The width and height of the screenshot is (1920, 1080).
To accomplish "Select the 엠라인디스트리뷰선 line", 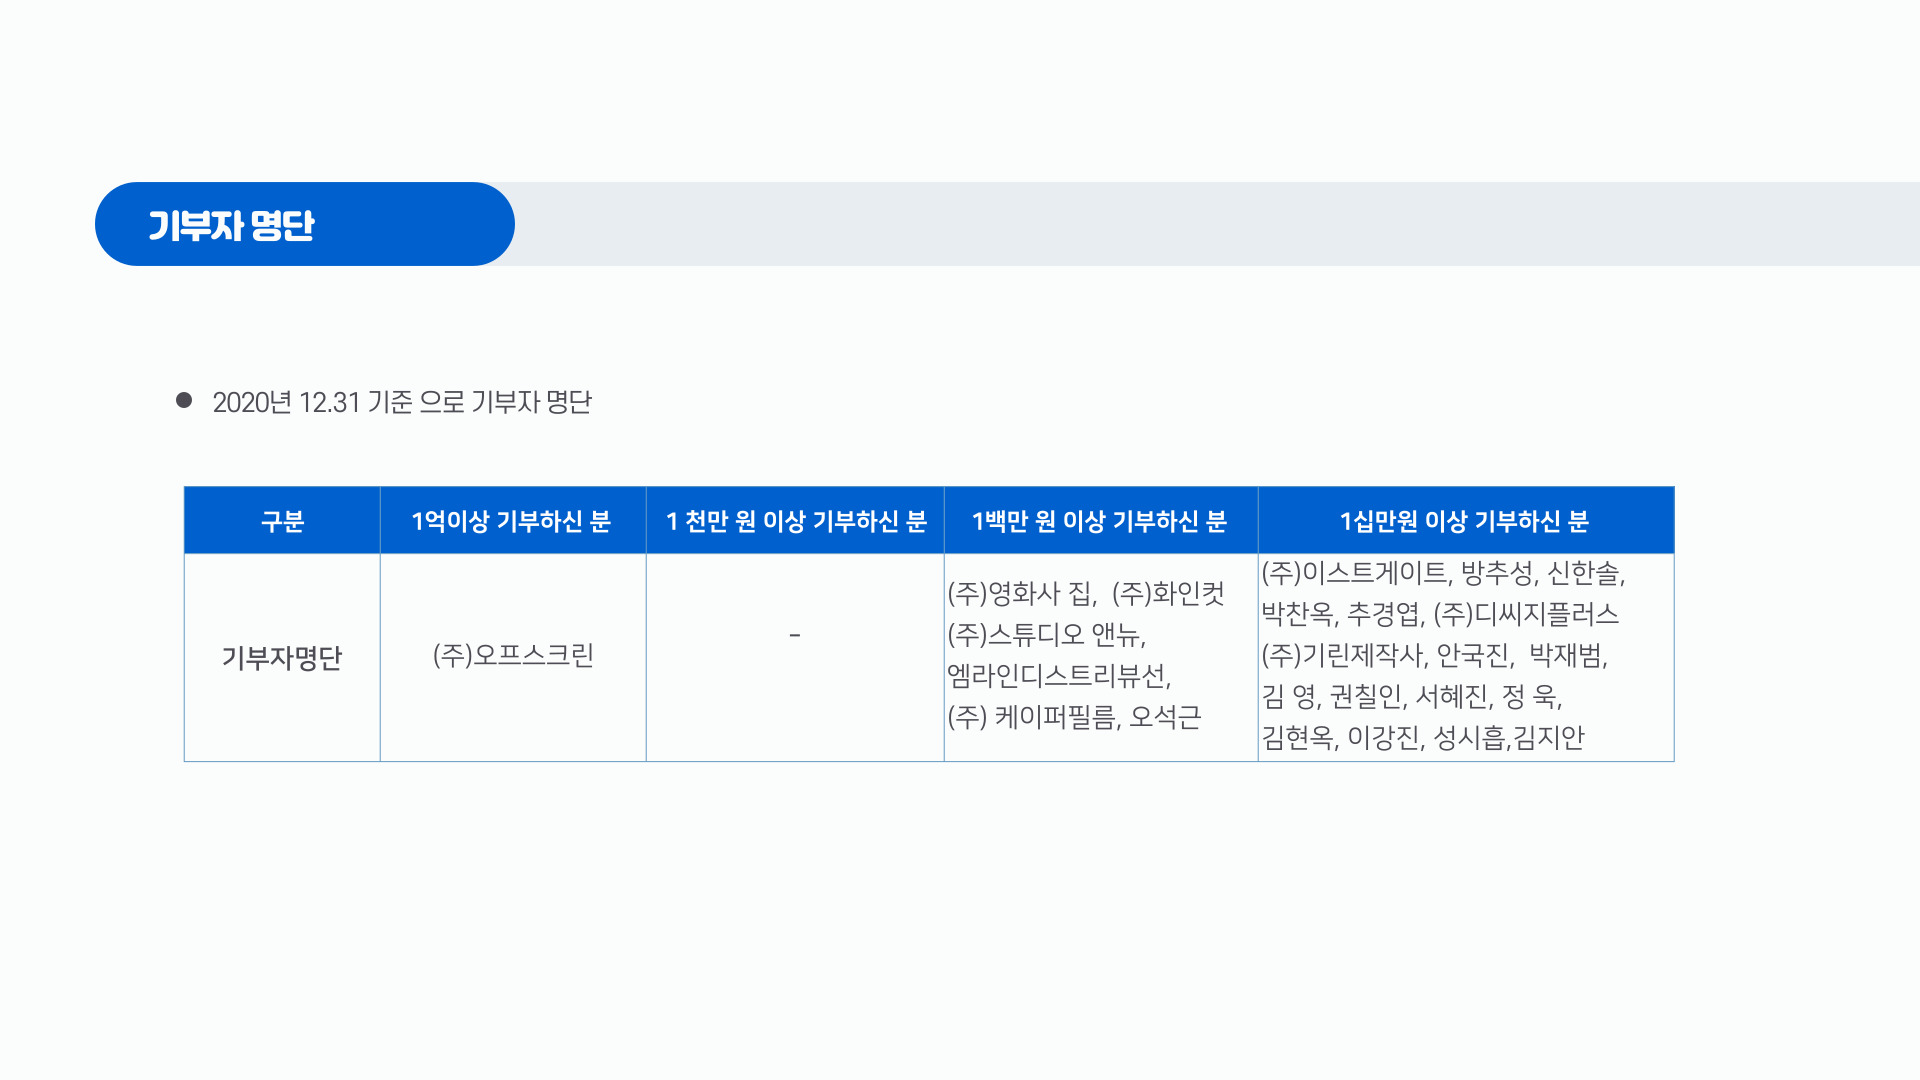I will tap(1059, 676).
